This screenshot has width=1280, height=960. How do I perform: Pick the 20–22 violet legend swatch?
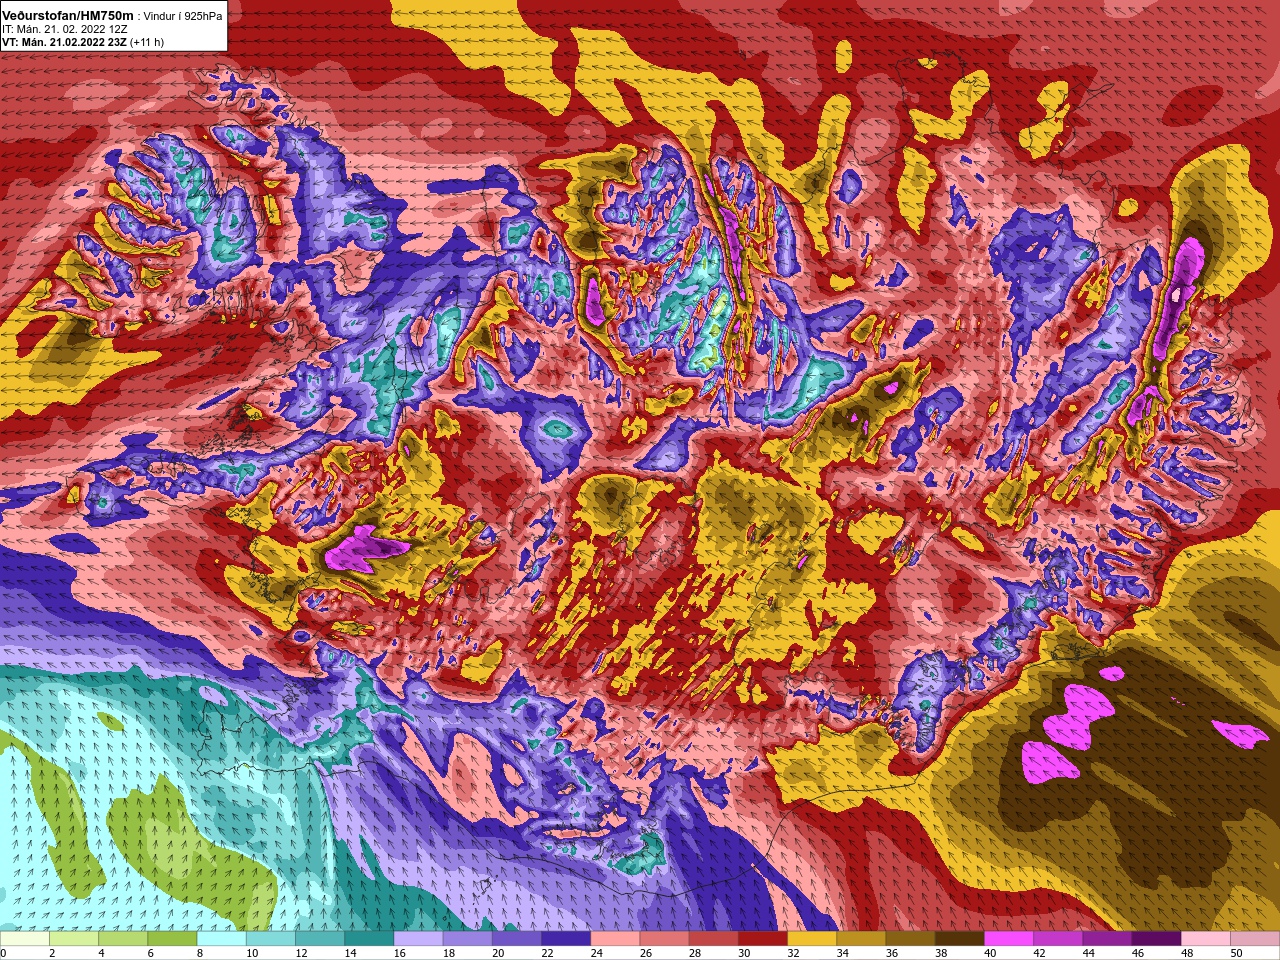[x=517, y=939]
